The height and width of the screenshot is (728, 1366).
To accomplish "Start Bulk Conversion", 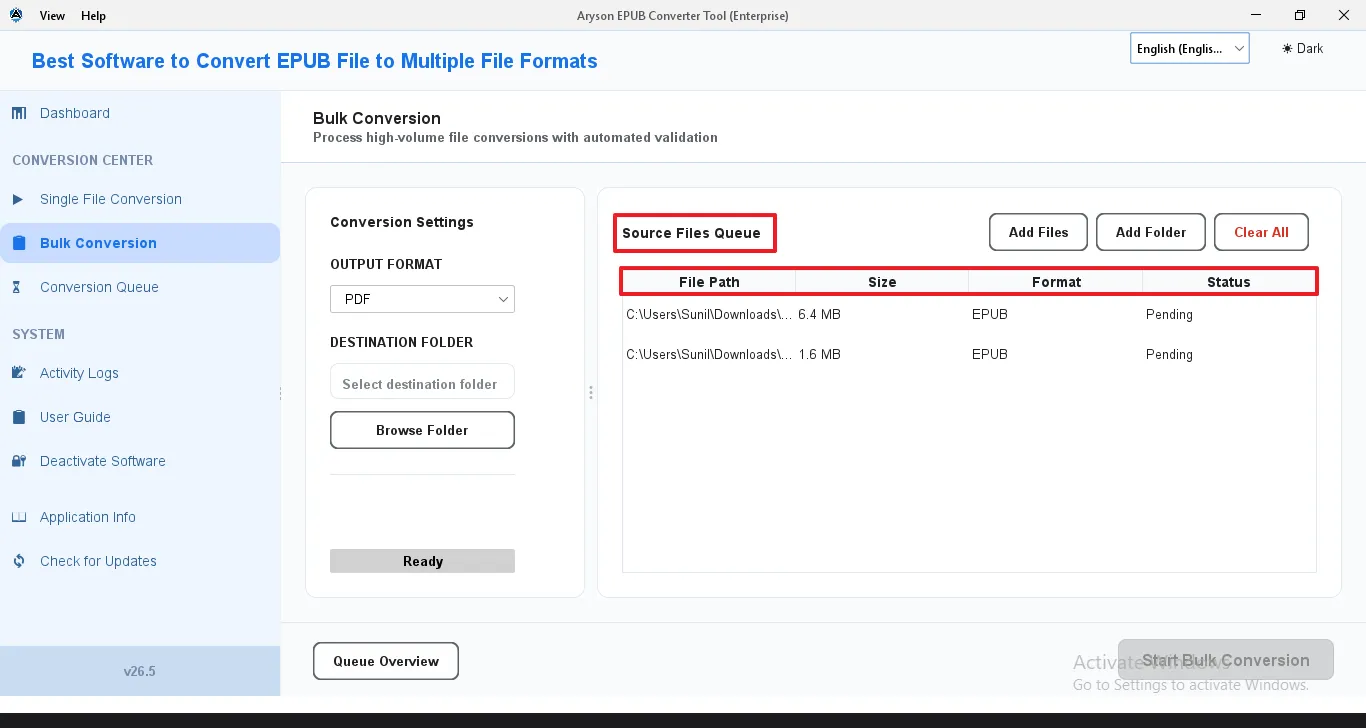I will point(1226,660).
